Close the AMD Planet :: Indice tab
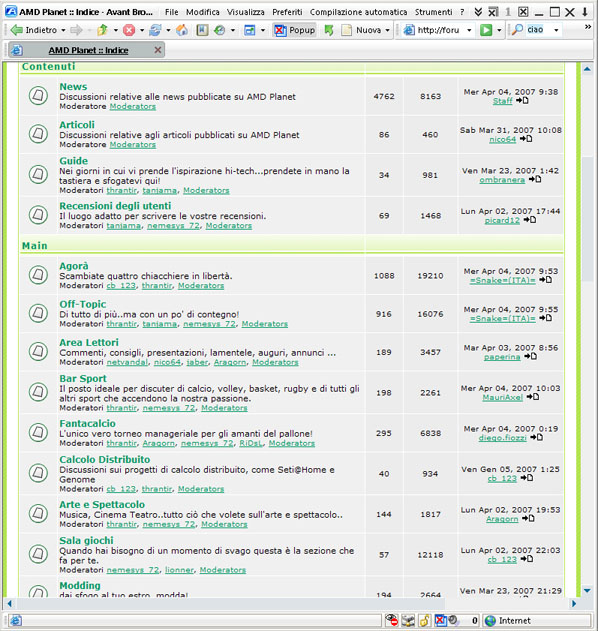Image resolution: width=598 pixels, height=631 pixels. coord(158,50)
